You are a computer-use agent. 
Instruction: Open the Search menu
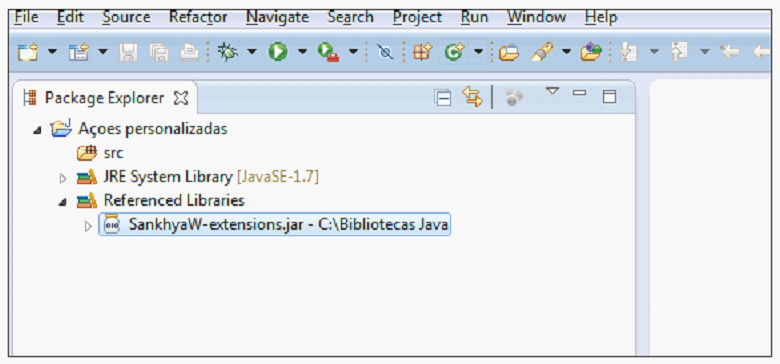tap(350, 17)
